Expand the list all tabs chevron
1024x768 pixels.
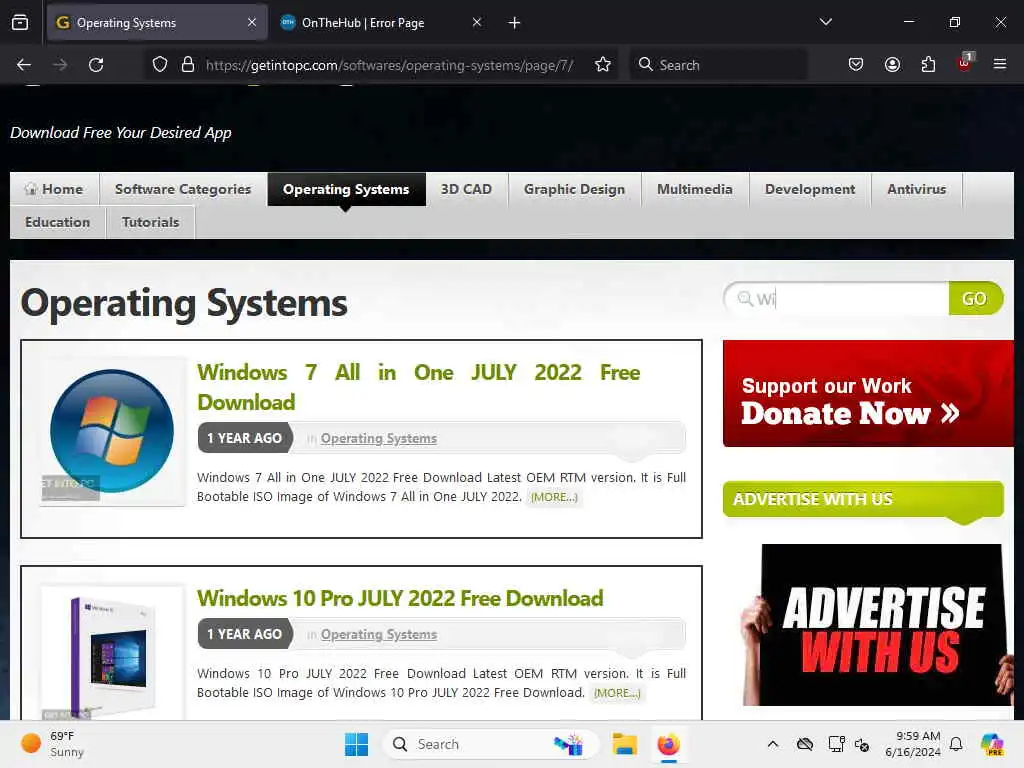[825, 22]
